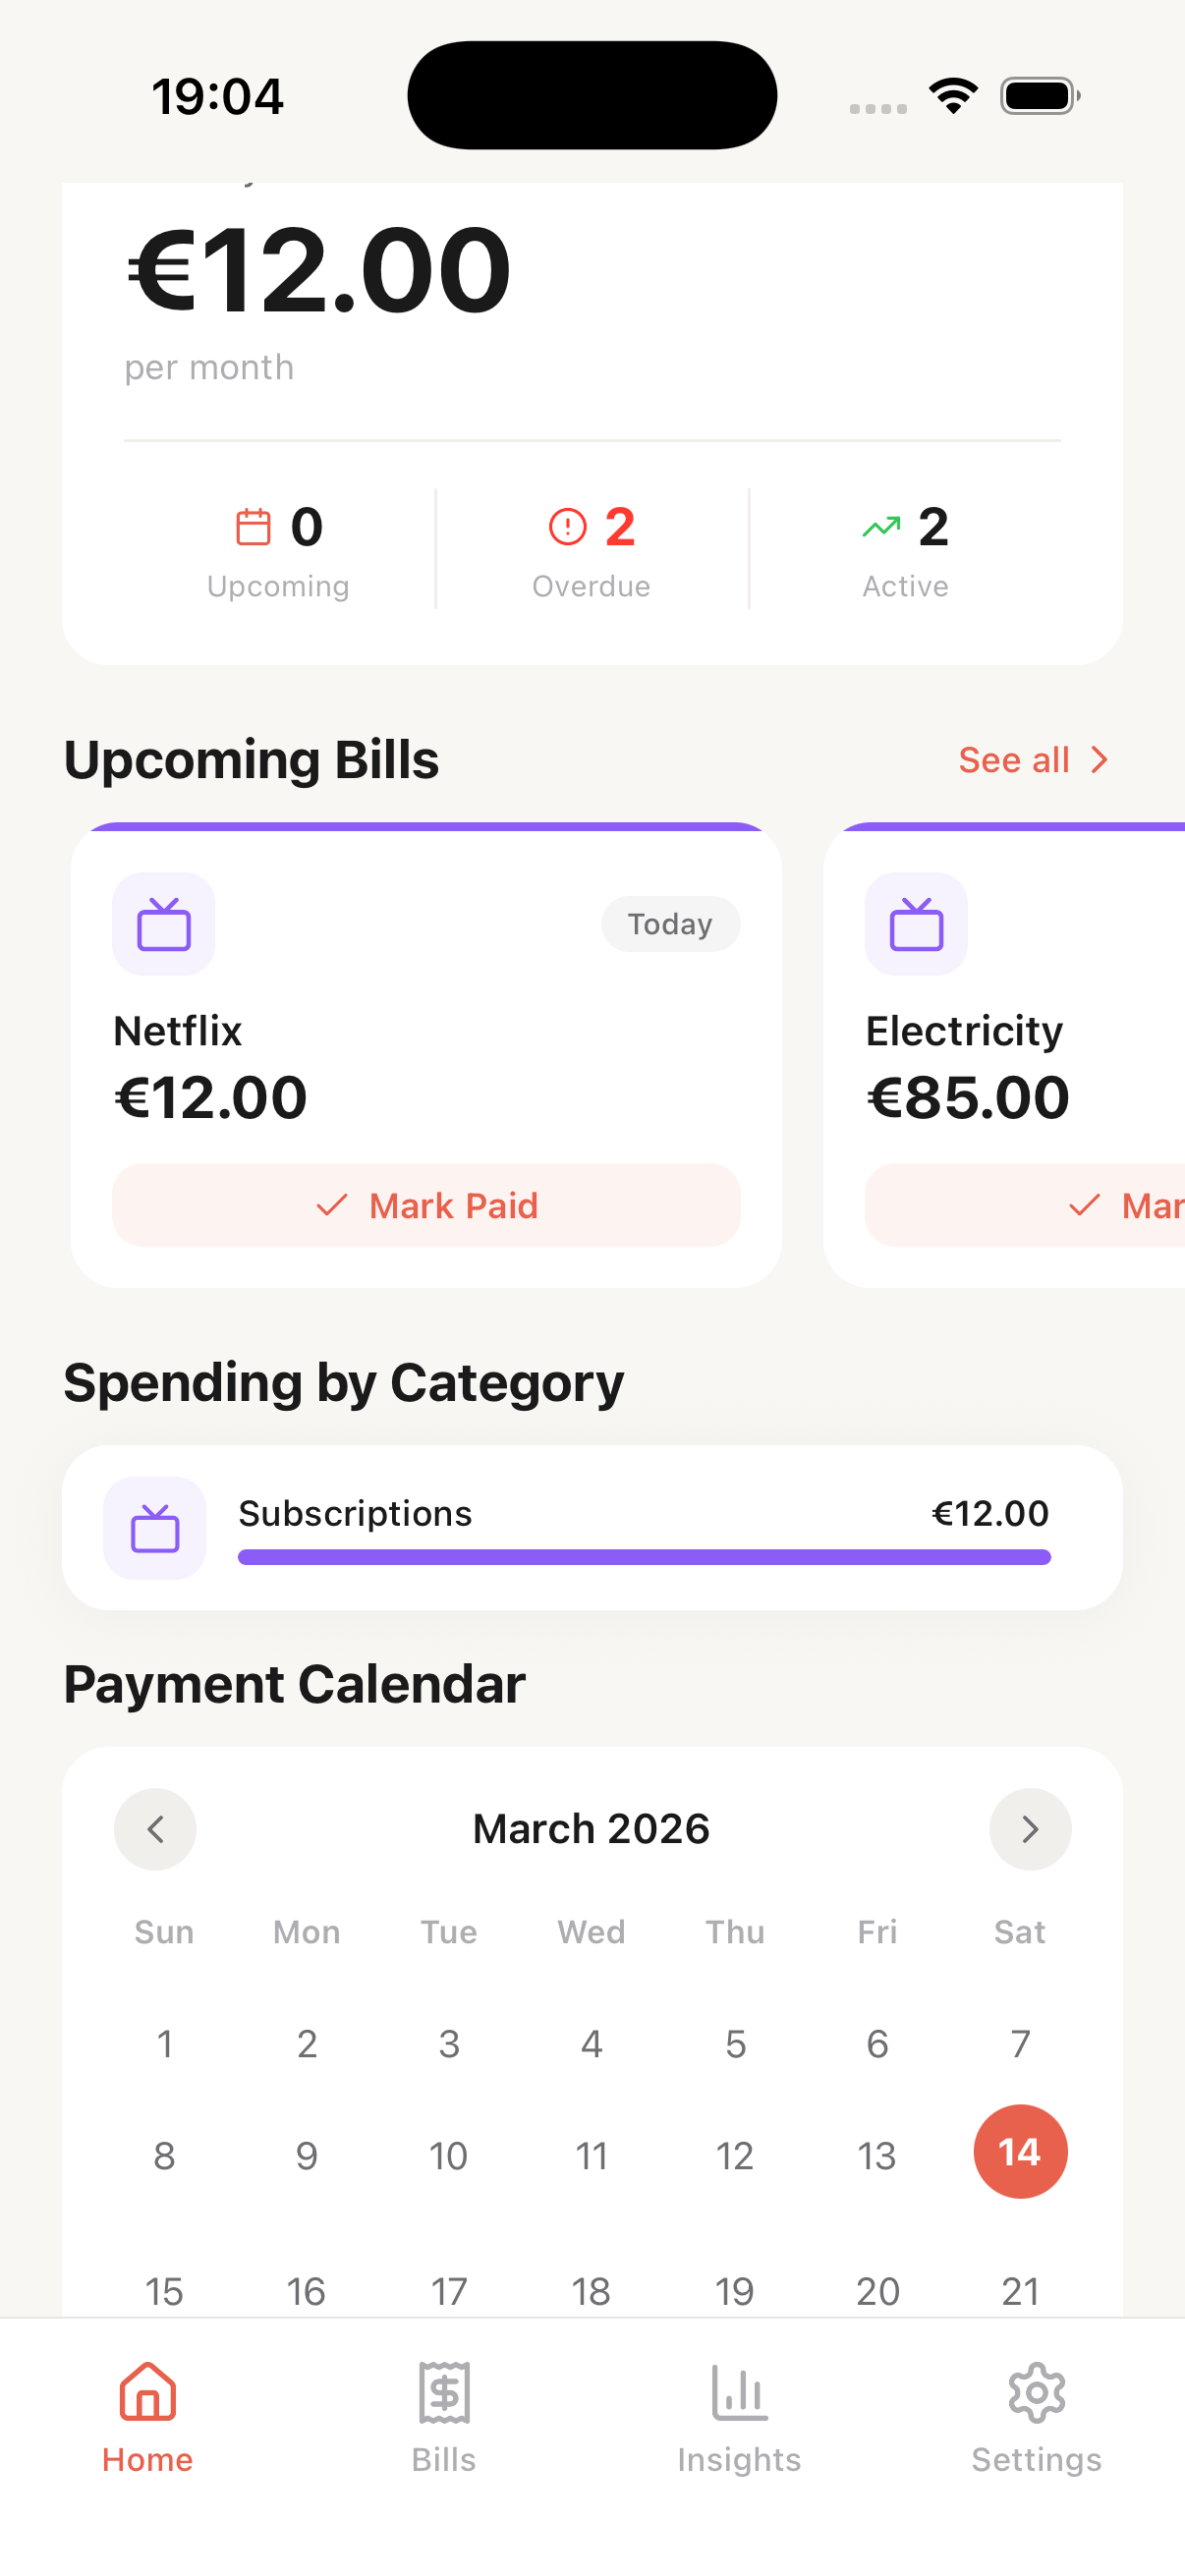Tap the Upcoming calendar icon
The image size is (1185, 2576).
253,527
